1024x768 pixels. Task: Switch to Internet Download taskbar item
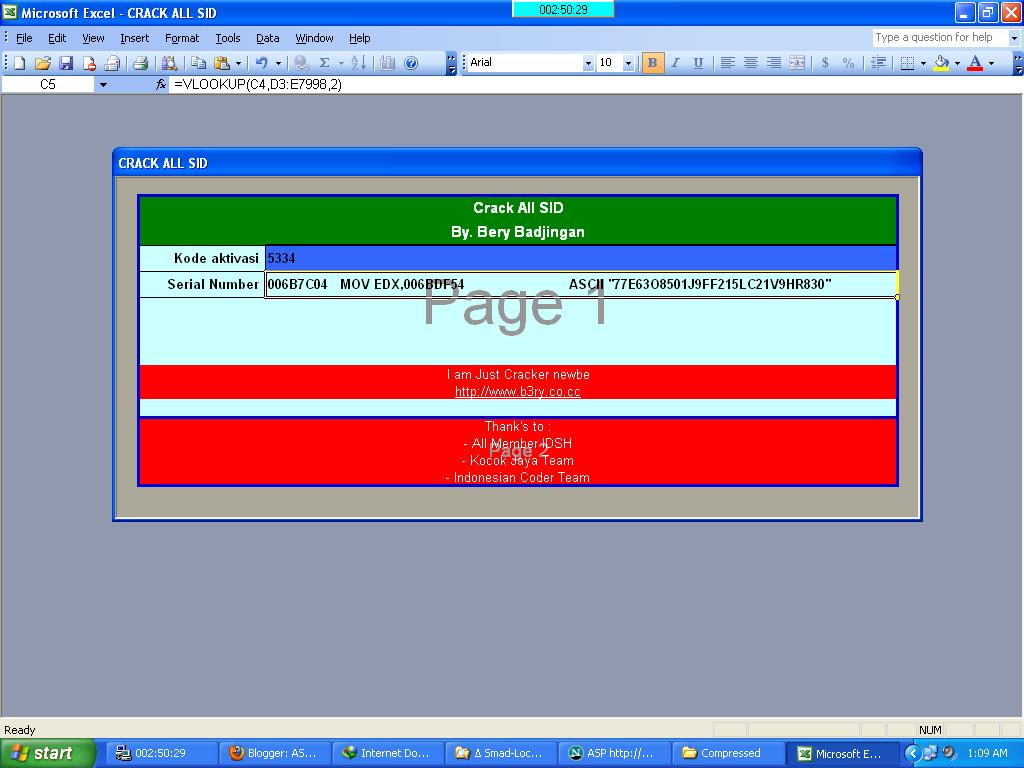(x=387, y=753)
